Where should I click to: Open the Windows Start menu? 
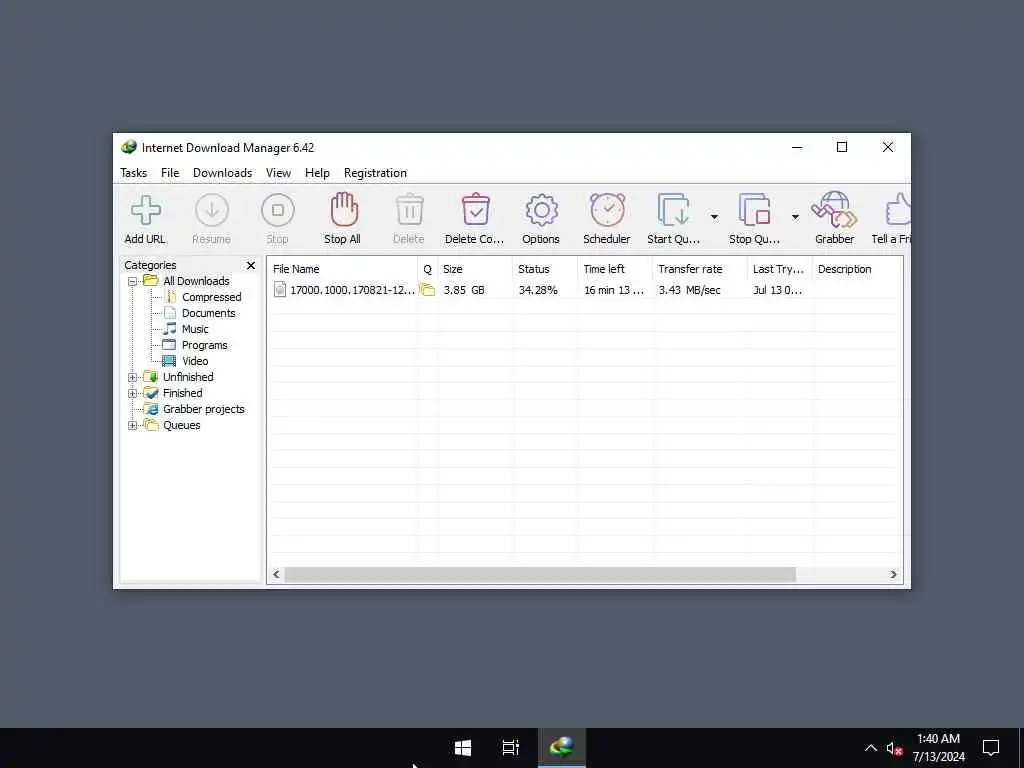pos(463,748)
